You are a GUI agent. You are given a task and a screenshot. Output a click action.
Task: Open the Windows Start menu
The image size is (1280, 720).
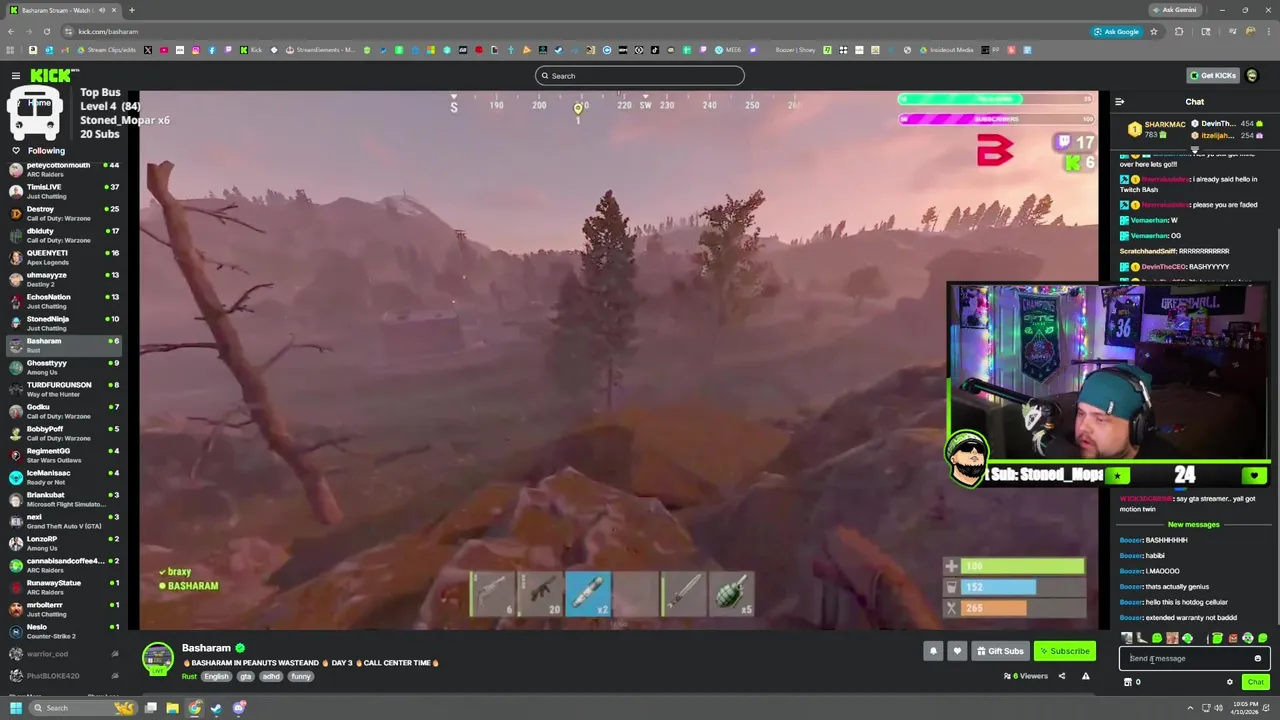click(x=15, y=708)
